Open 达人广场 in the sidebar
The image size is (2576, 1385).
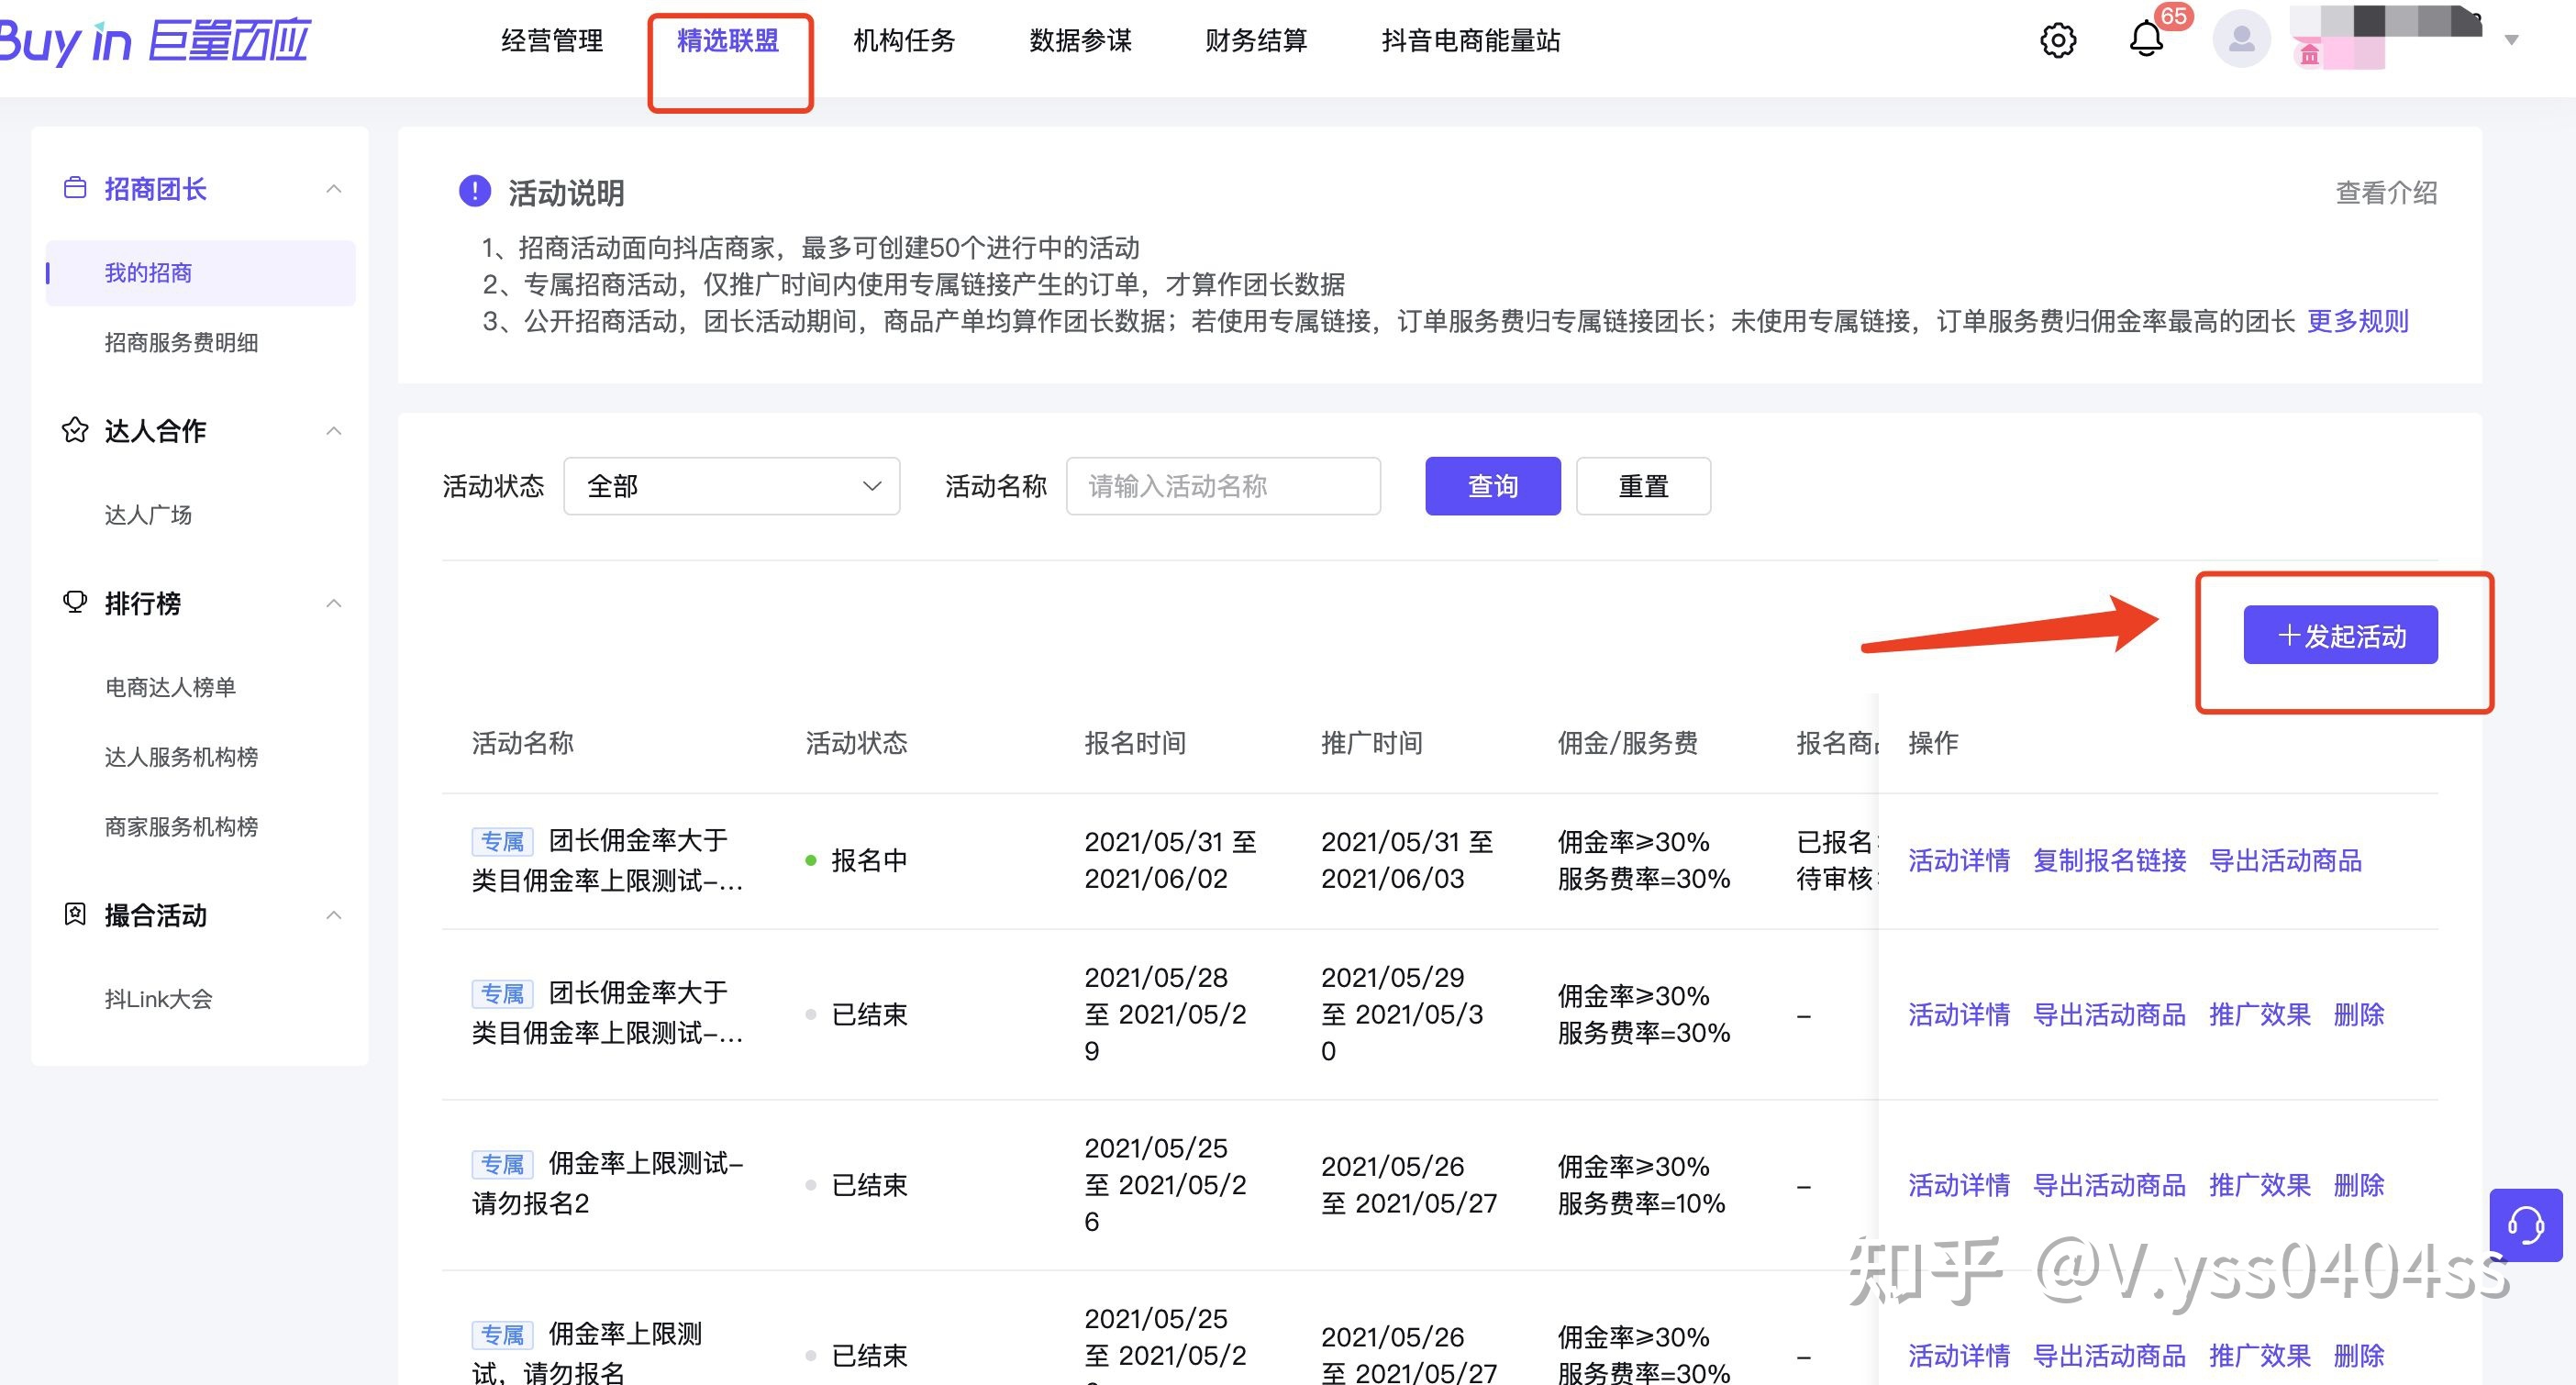coord(148,514)
